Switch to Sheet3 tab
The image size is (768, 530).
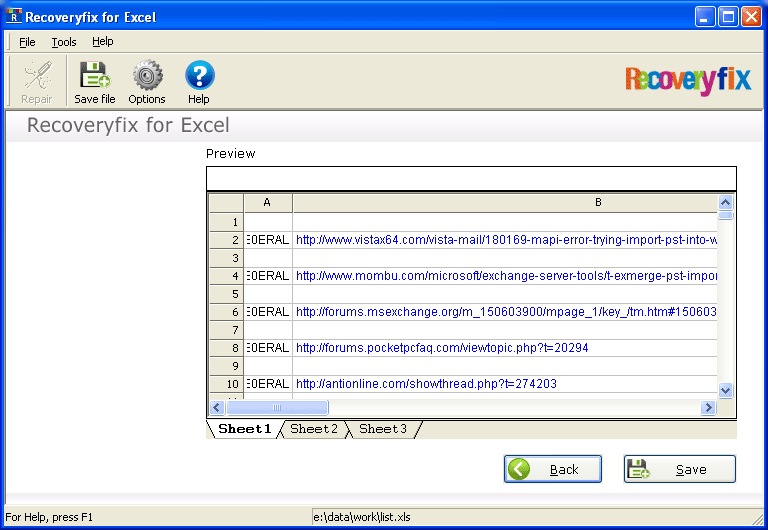pos(383,429)
